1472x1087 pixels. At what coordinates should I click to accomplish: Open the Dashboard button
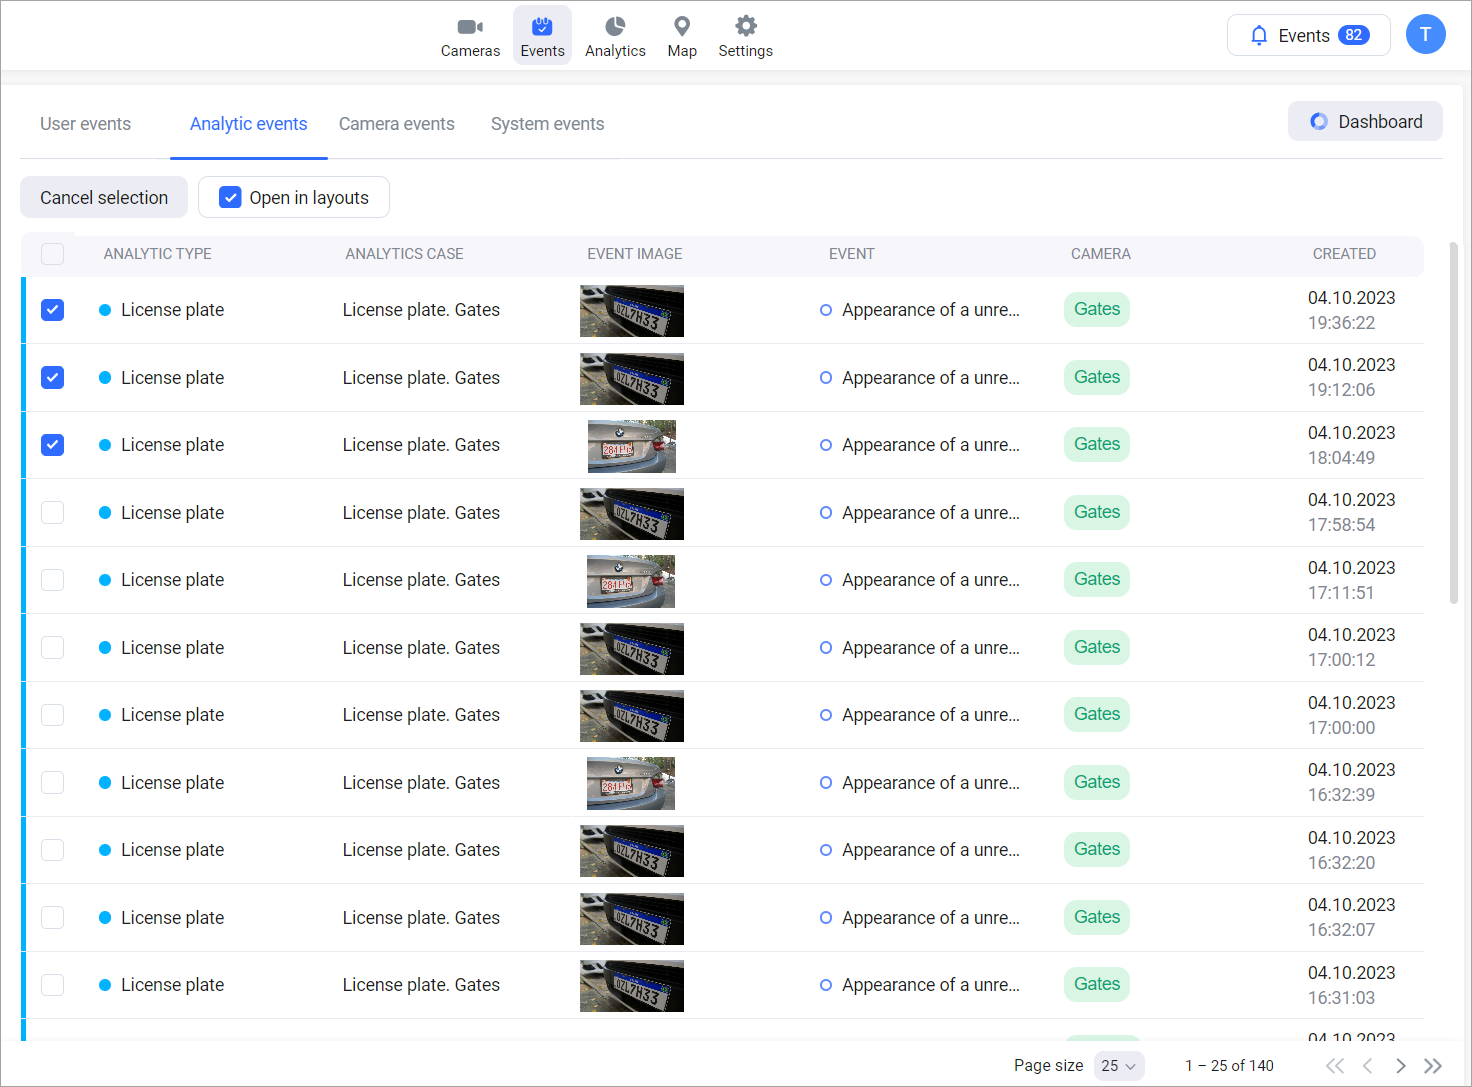click(1365, 122)
